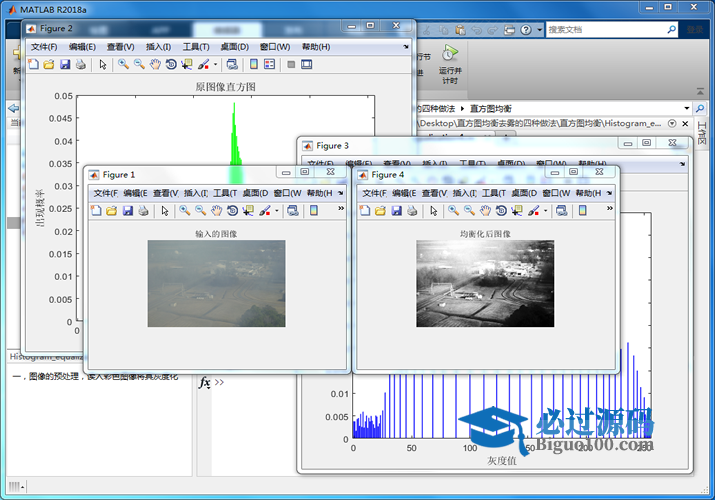The height and width of the screenshot is (500, 715).
Task: Click Save icon in Figure 1 toolbar
Action: [128, 211]
